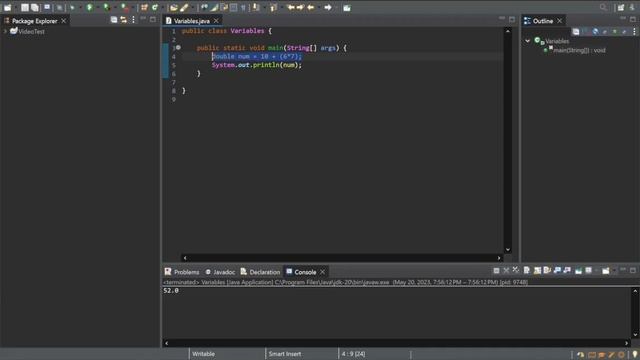Click the Writable status bar entry
Viewport: 640px width, 360px height.
tap(203, 354)
